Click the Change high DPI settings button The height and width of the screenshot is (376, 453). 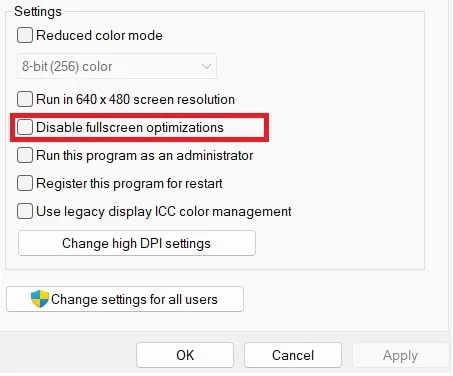[x=137, y=243]
